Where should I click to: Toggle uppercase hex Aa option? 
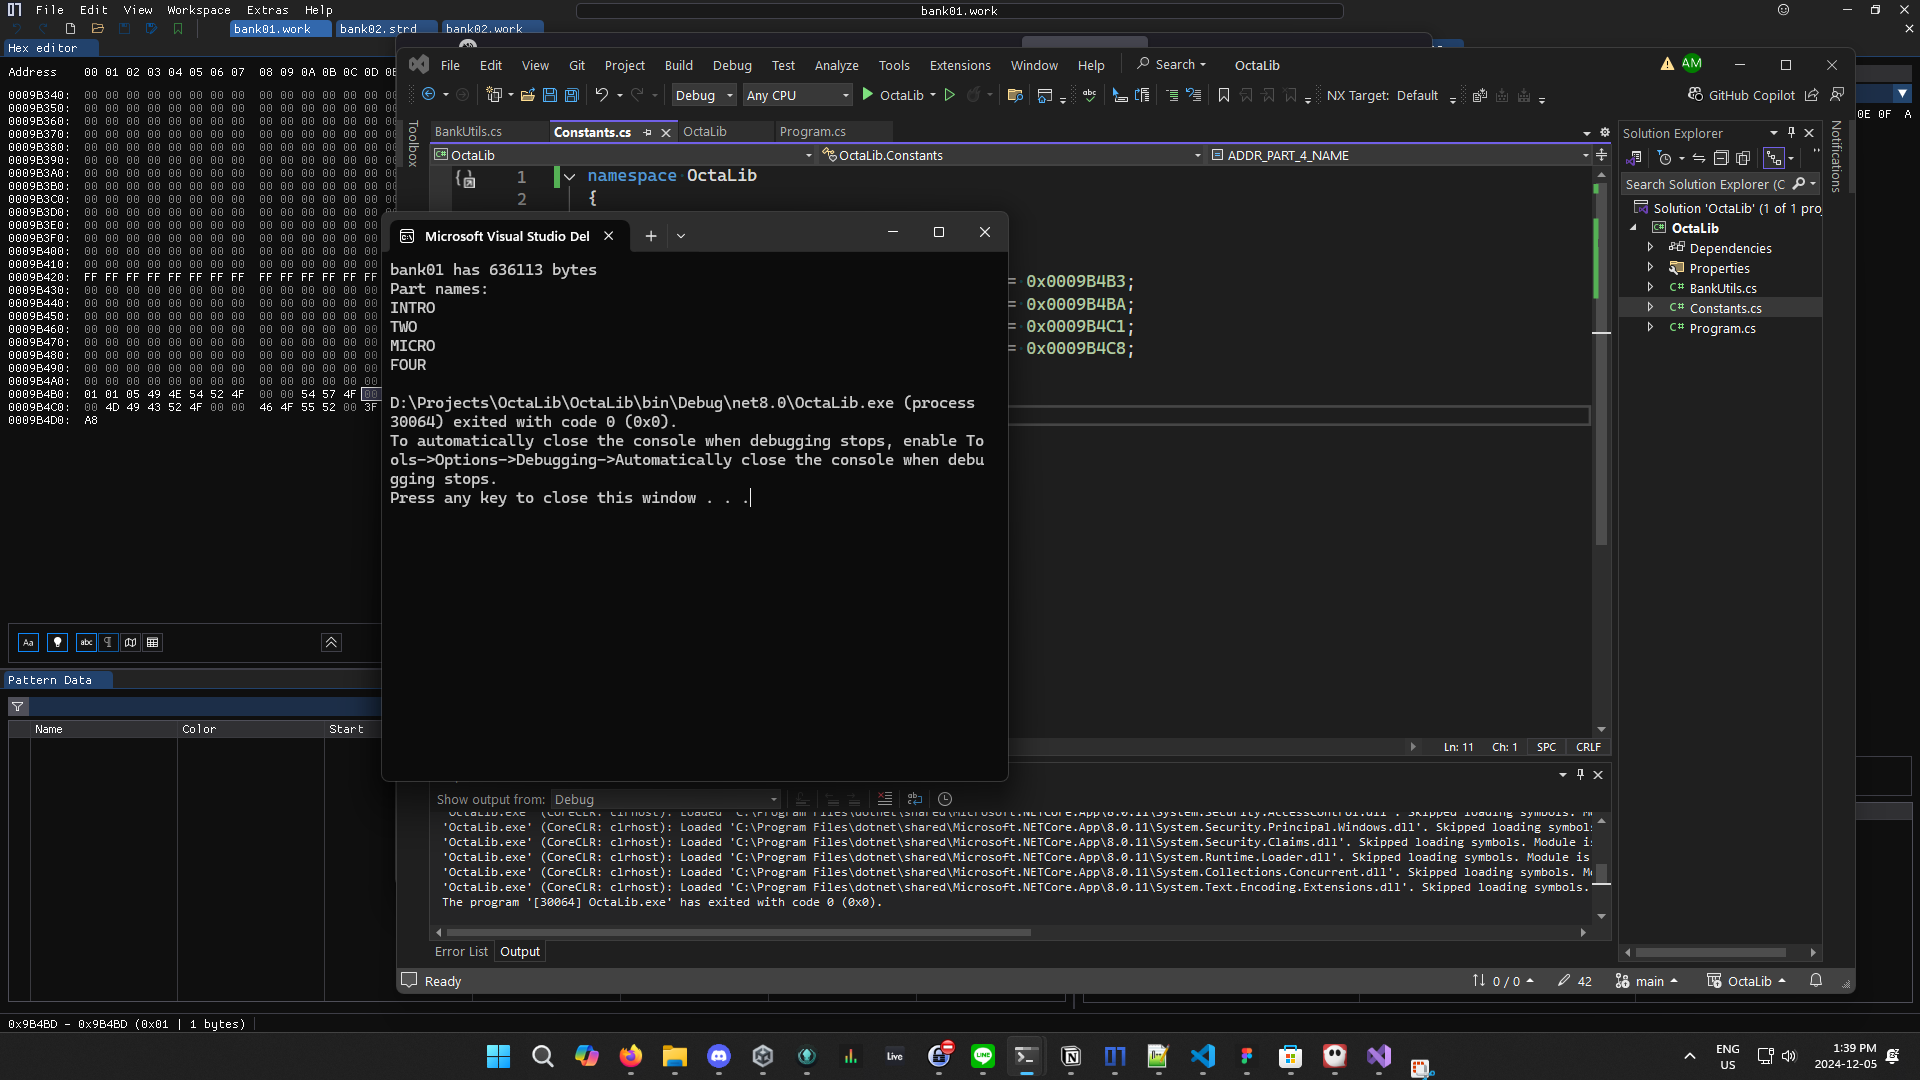[x=28, y=643]
